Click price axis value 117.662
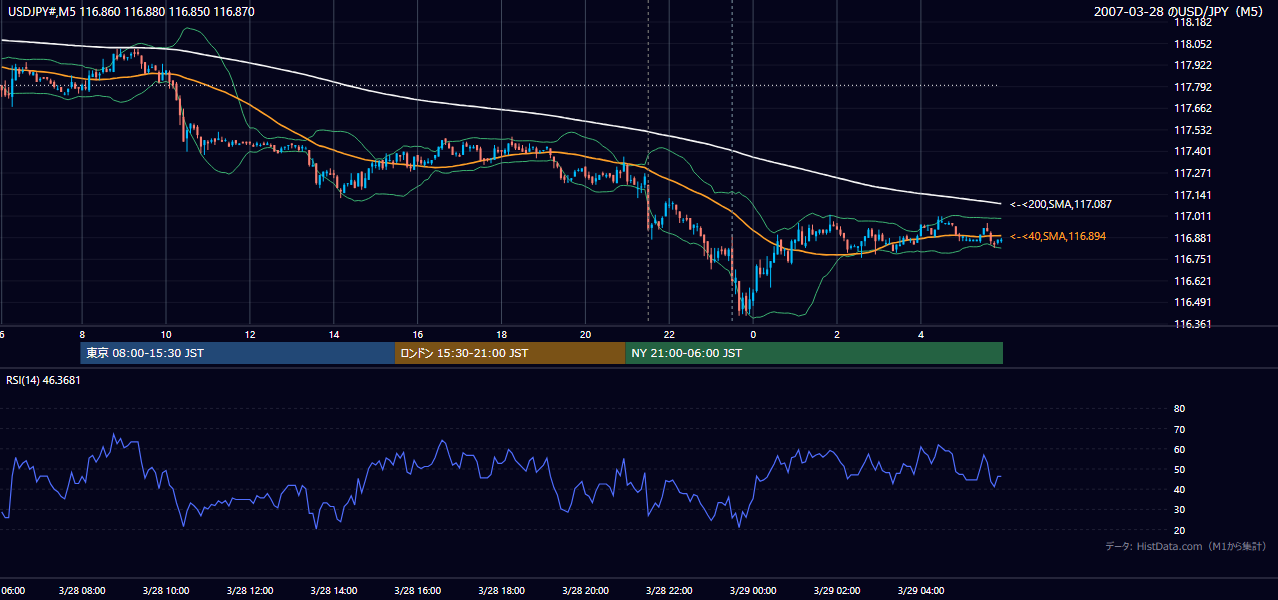Viewport: 1278px width, 600px height. tap(1192, 108)
